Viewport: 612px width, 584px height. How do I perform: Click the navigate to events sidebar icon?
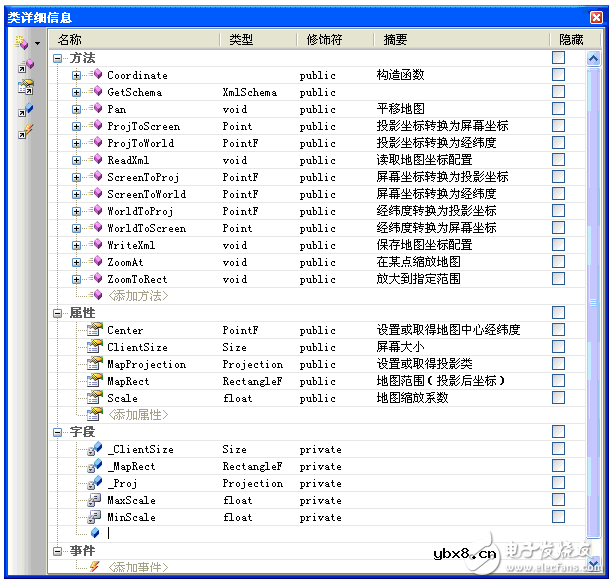[25, 131]
